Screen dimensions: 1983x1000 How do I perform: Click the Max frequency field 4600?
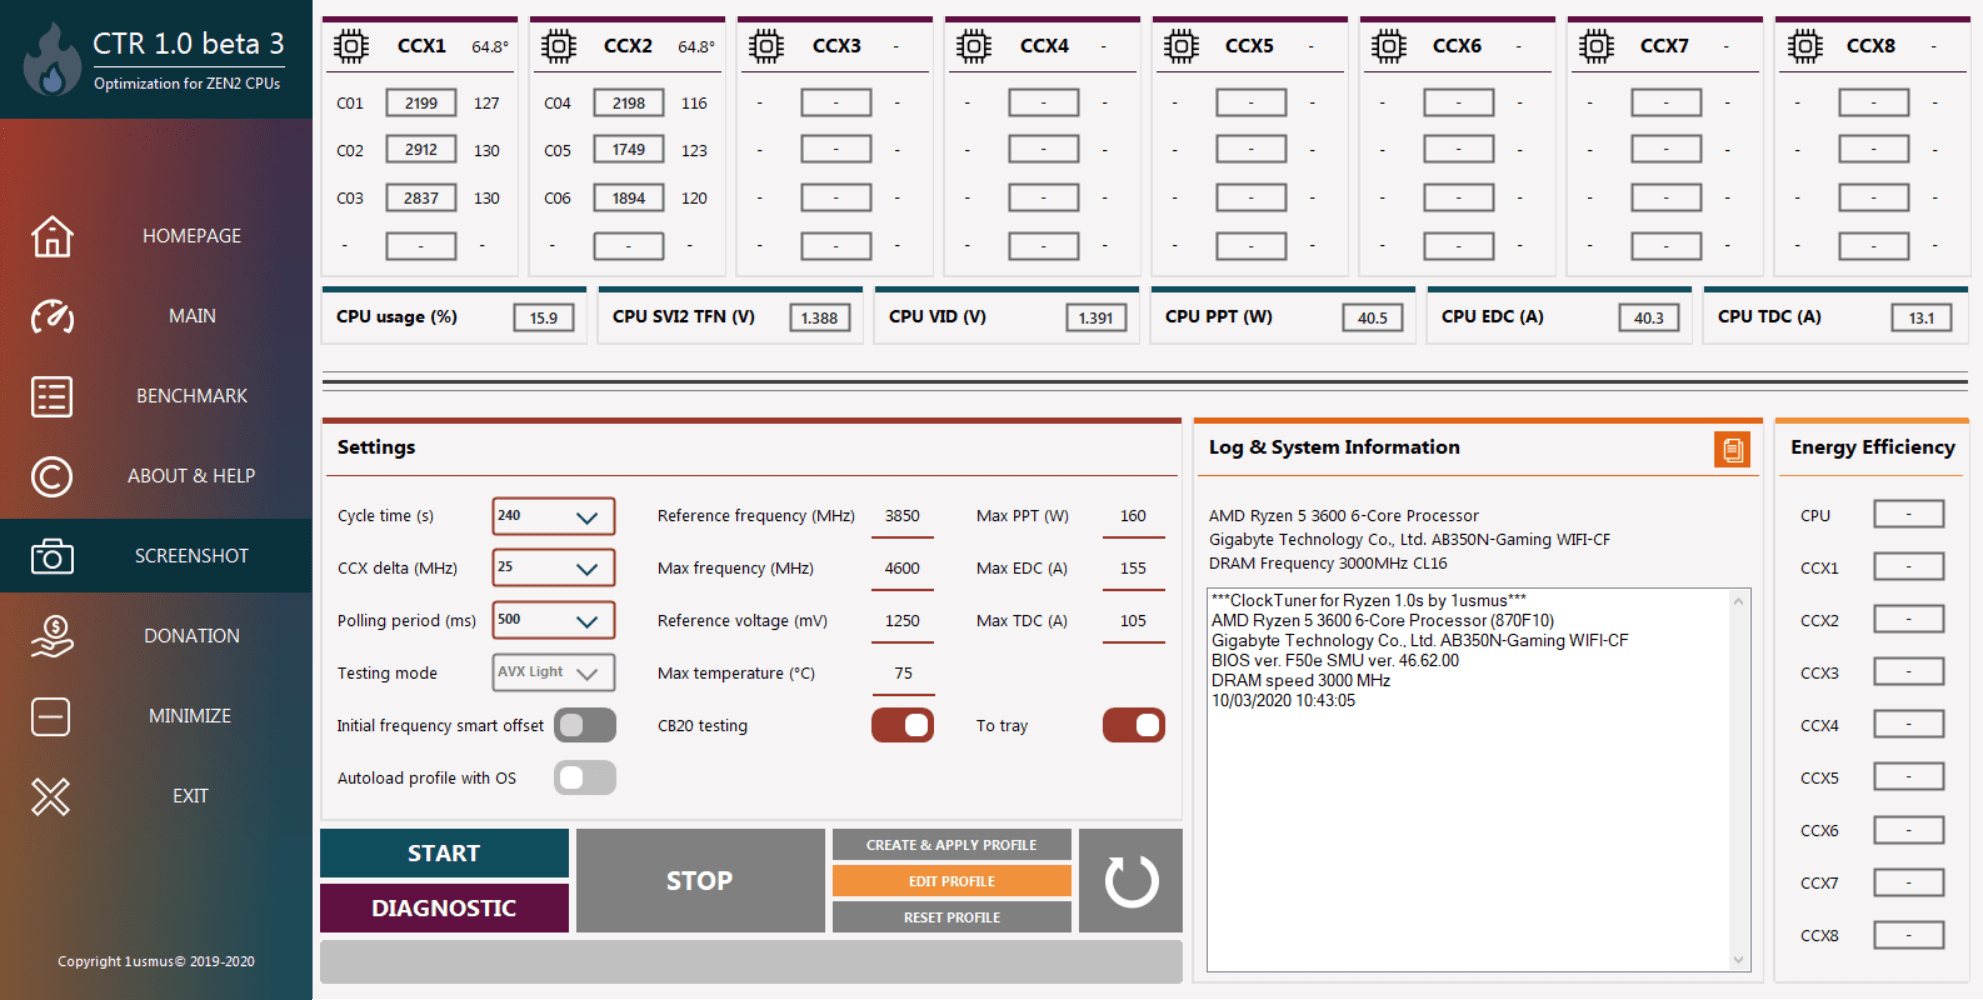[902, 568]
